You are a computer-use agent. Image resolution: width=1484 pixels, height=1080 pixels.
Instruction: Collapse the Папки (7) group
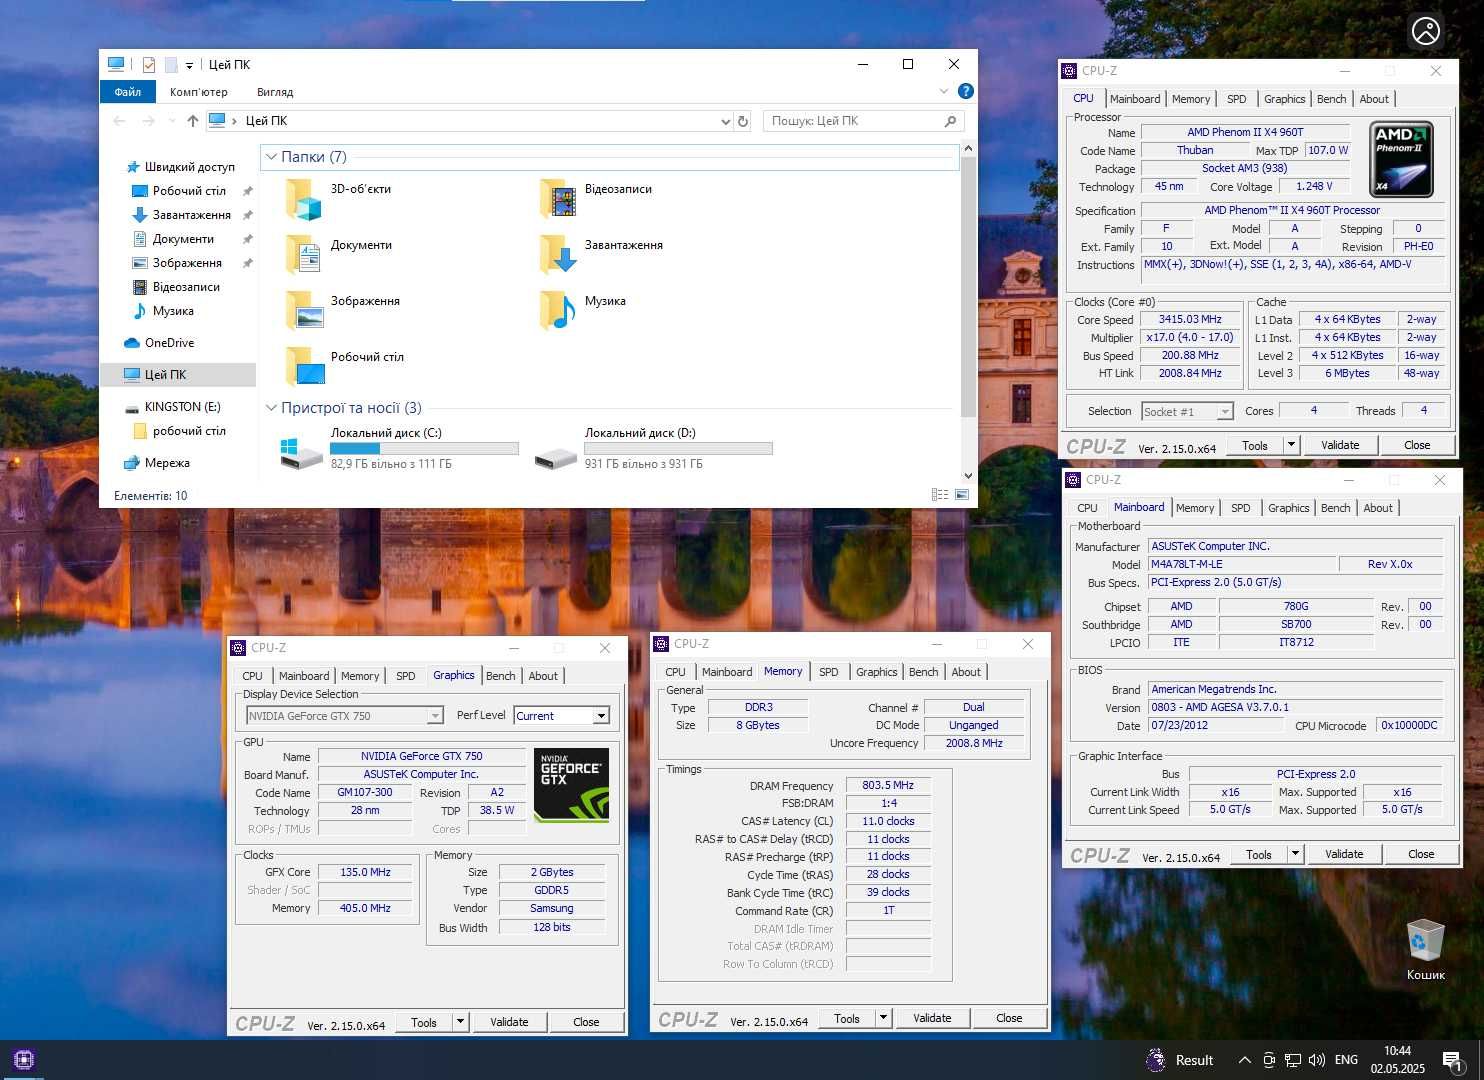(271, 157)
